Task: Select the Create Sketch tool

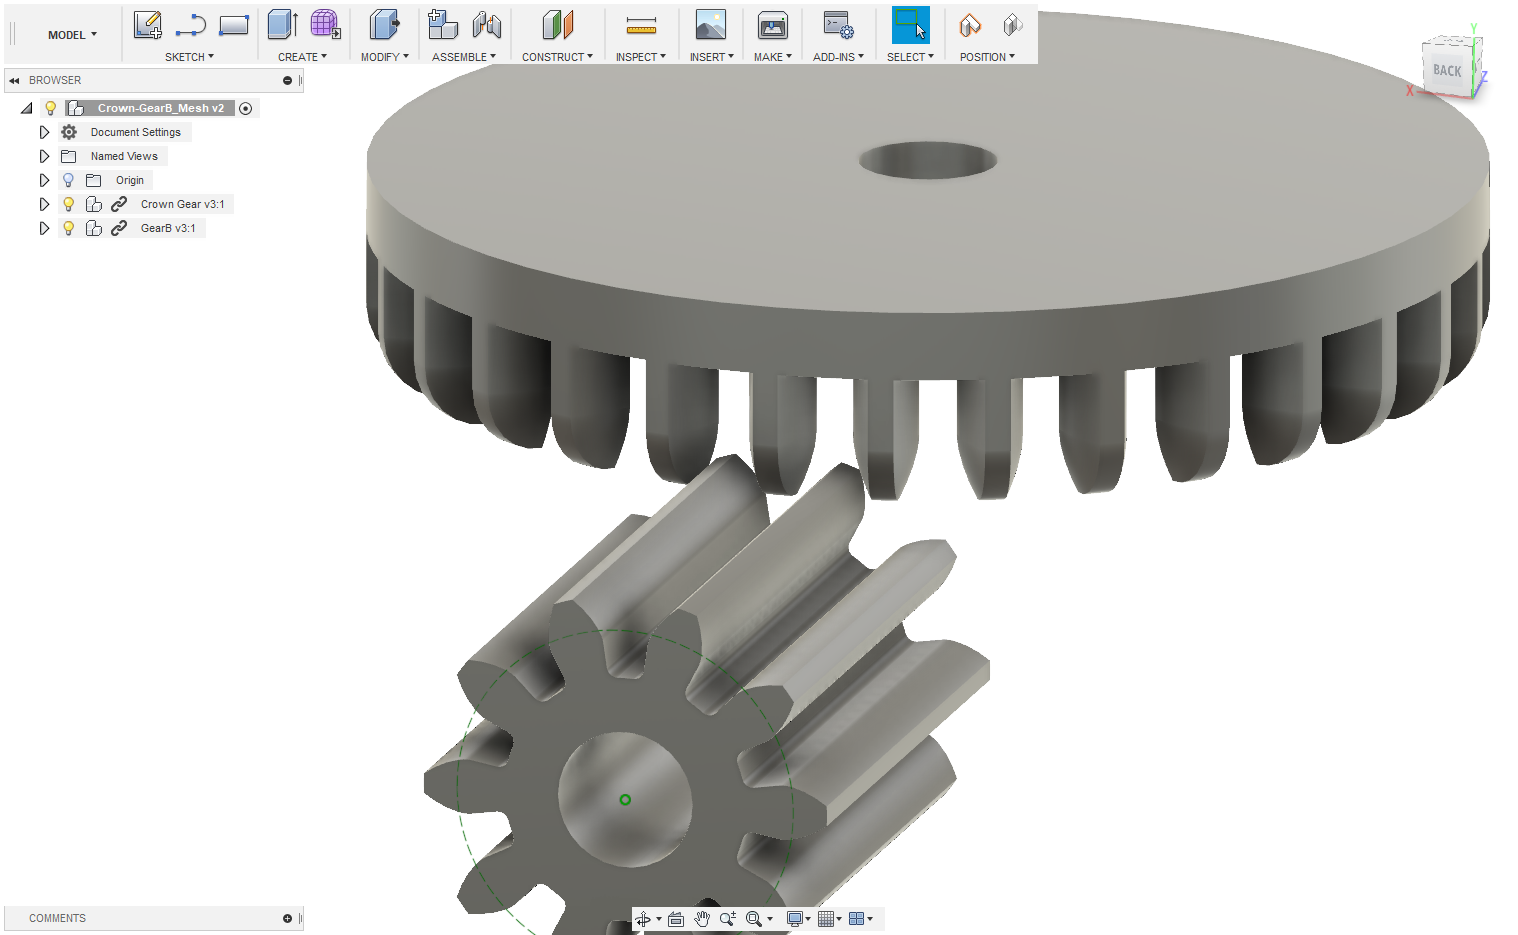Action: [148, 25]
